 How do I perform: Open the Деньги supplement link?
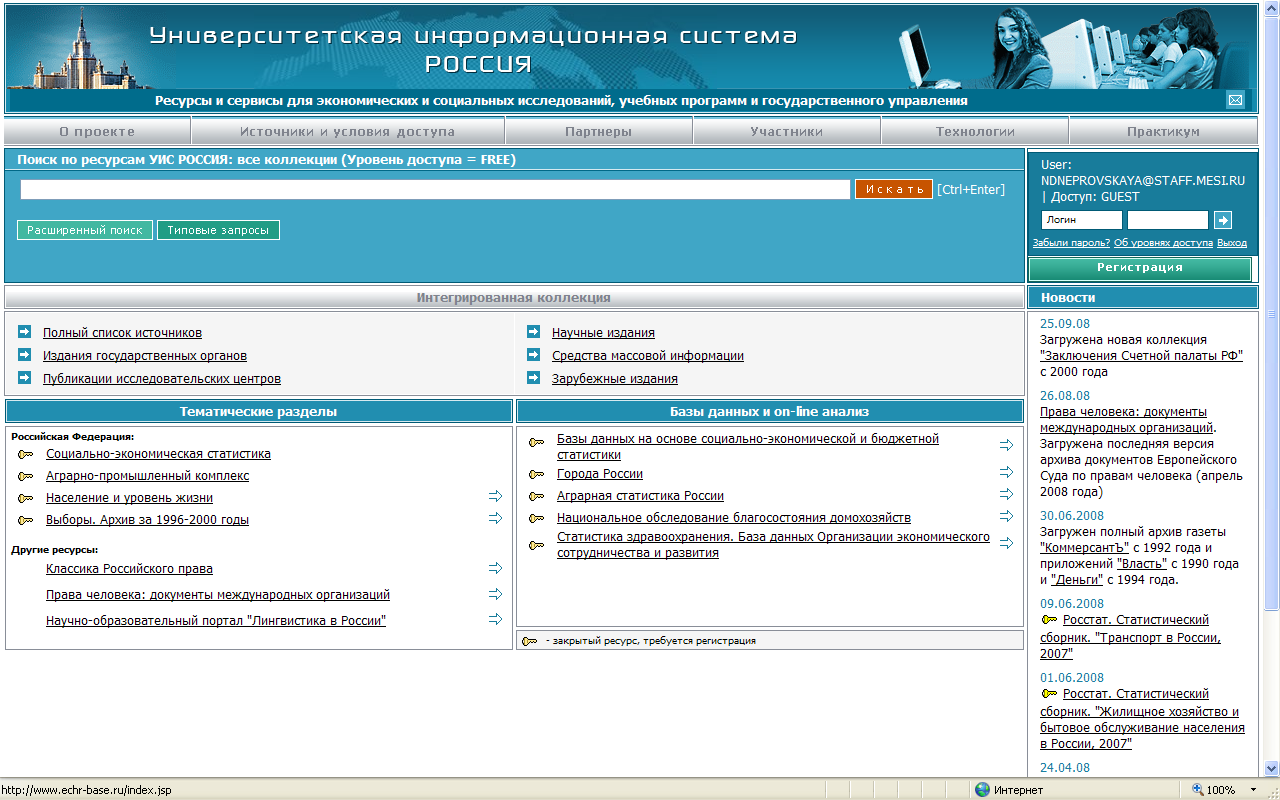(1078, 580)
